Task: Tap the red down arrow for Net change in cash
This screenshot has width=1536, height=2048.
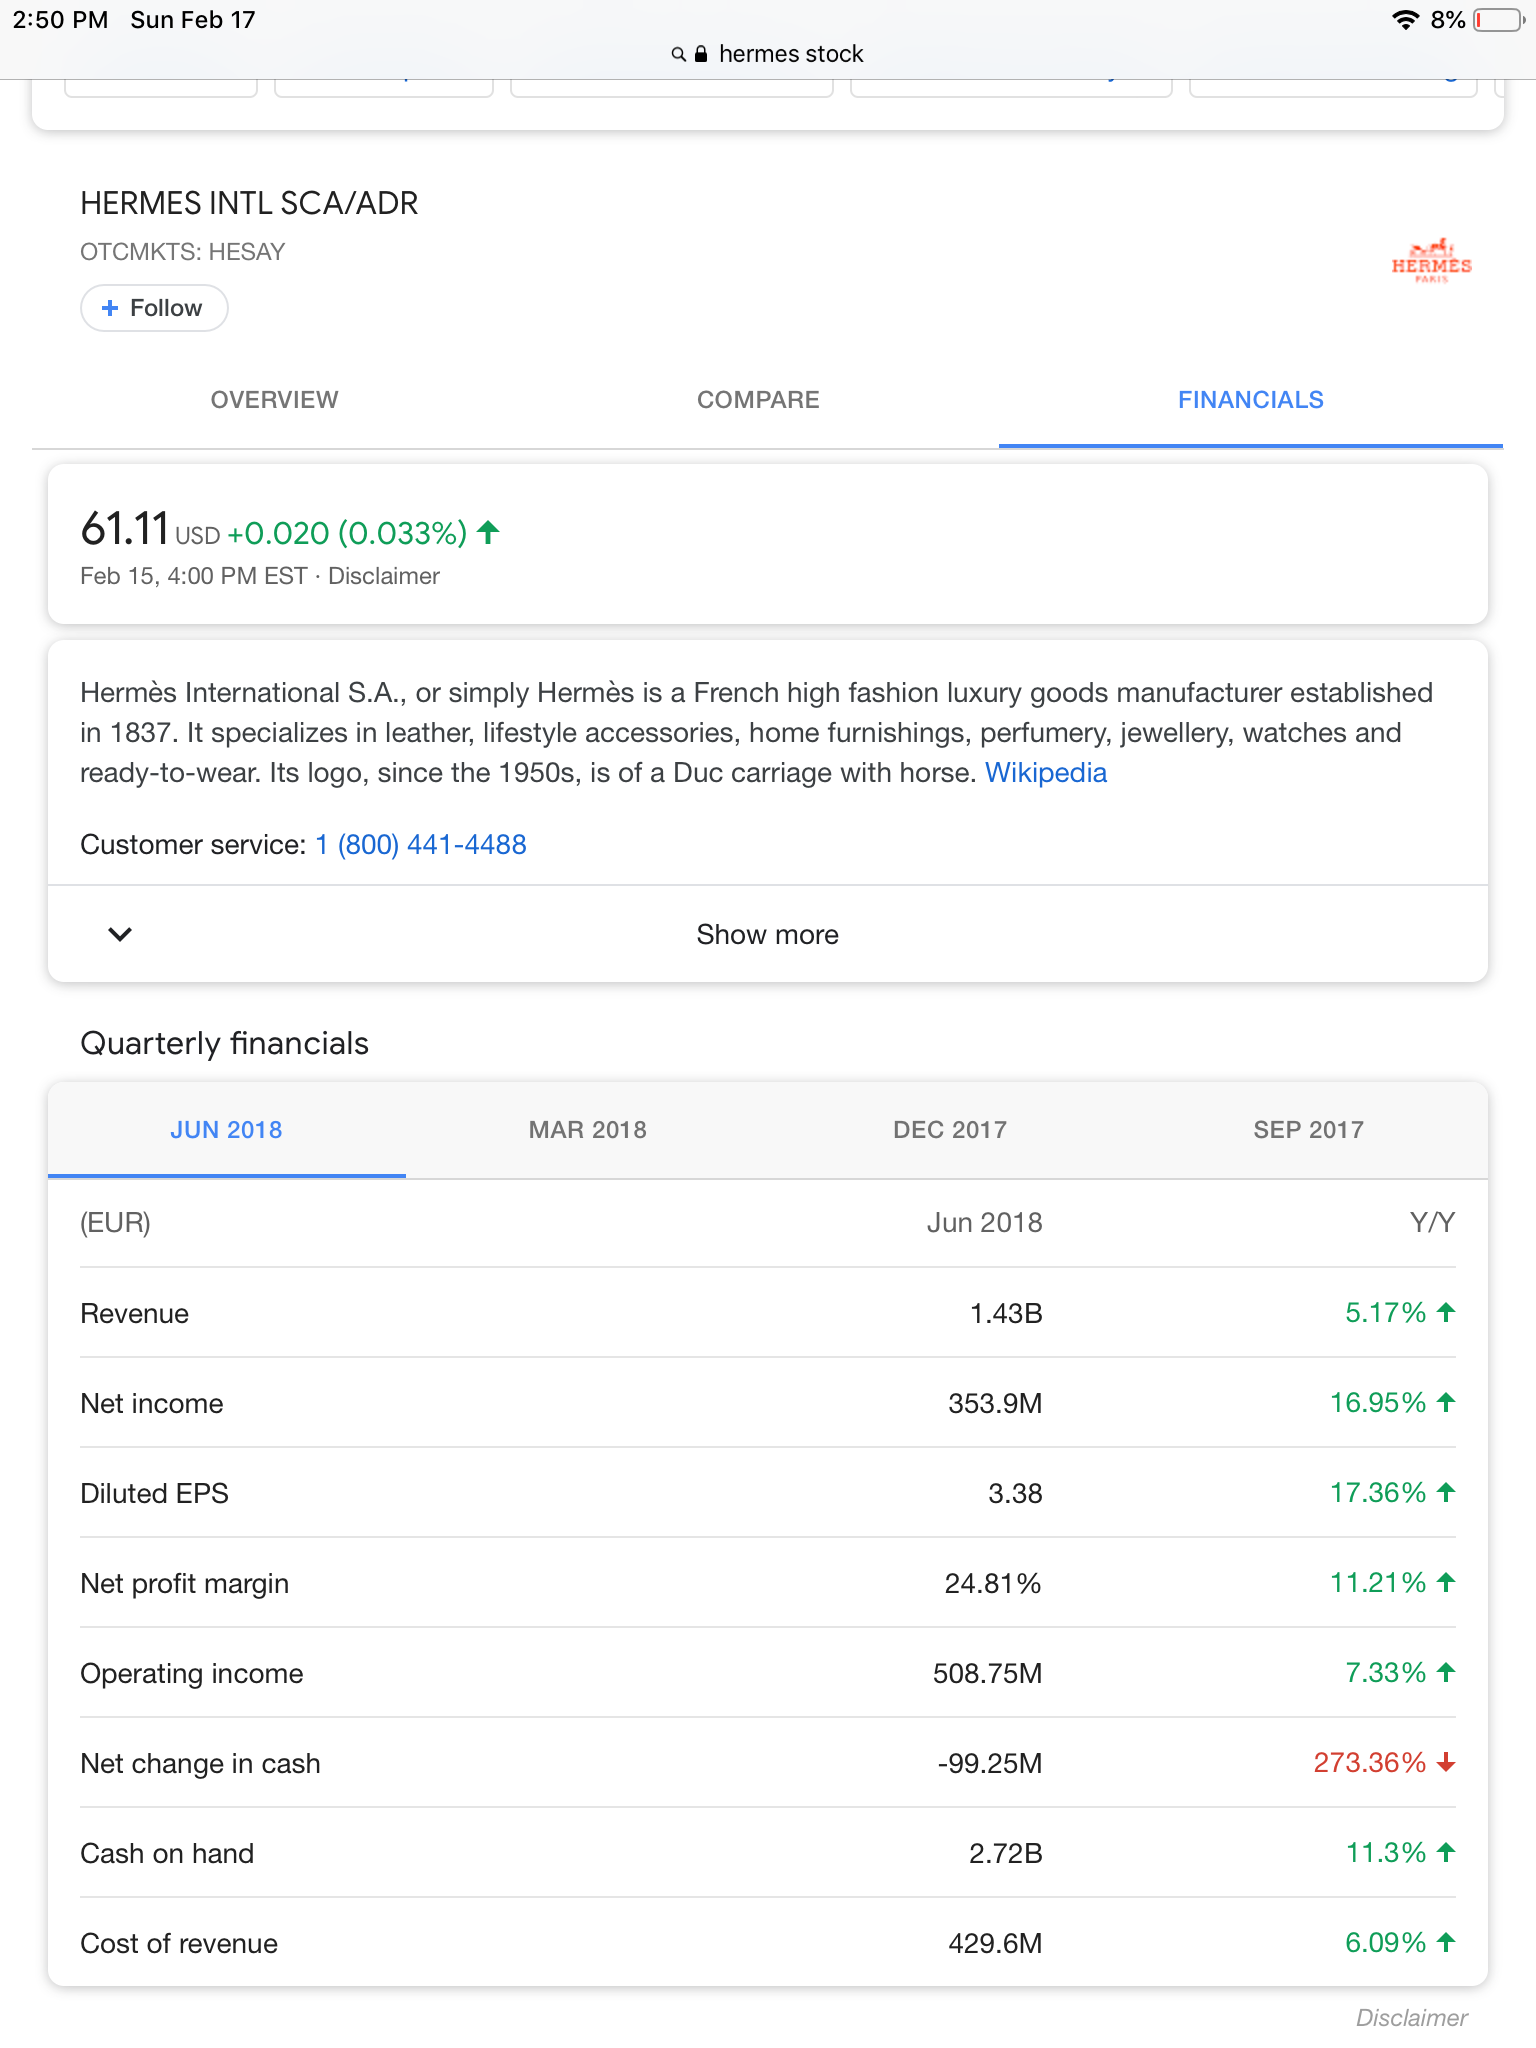Action: point(1445,1763)
